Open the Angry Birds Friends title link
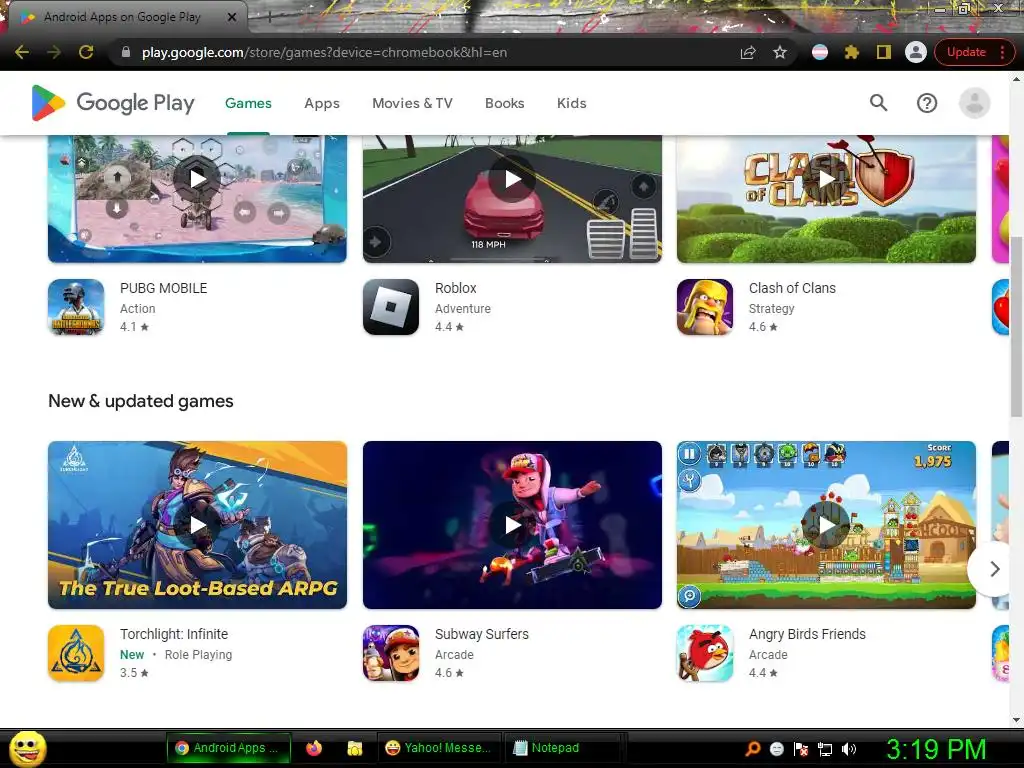 click(x=807, y=634)
